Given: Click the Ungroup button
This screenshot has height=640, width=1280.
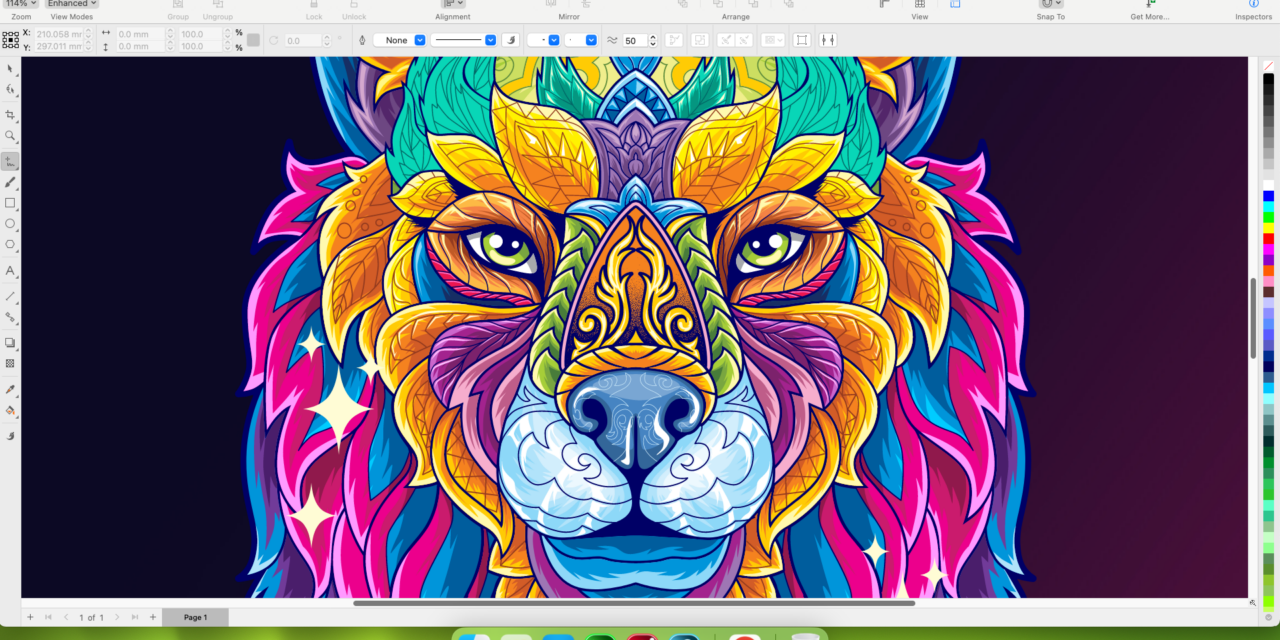Looking at the screenshot, I should (217, 10).
